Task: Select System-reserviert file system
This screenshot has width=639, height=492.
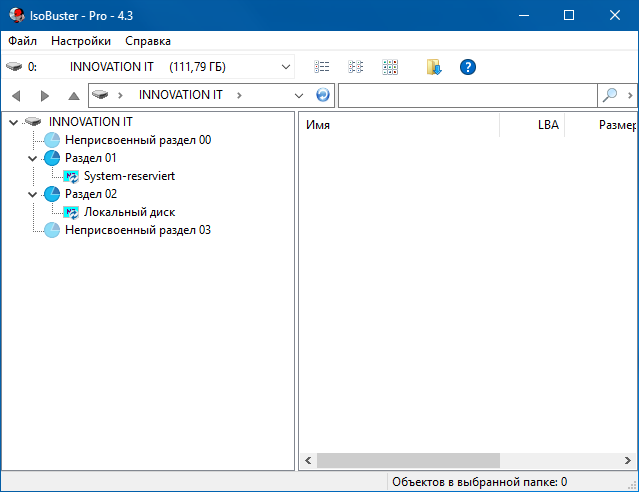Action: point(129,176)
